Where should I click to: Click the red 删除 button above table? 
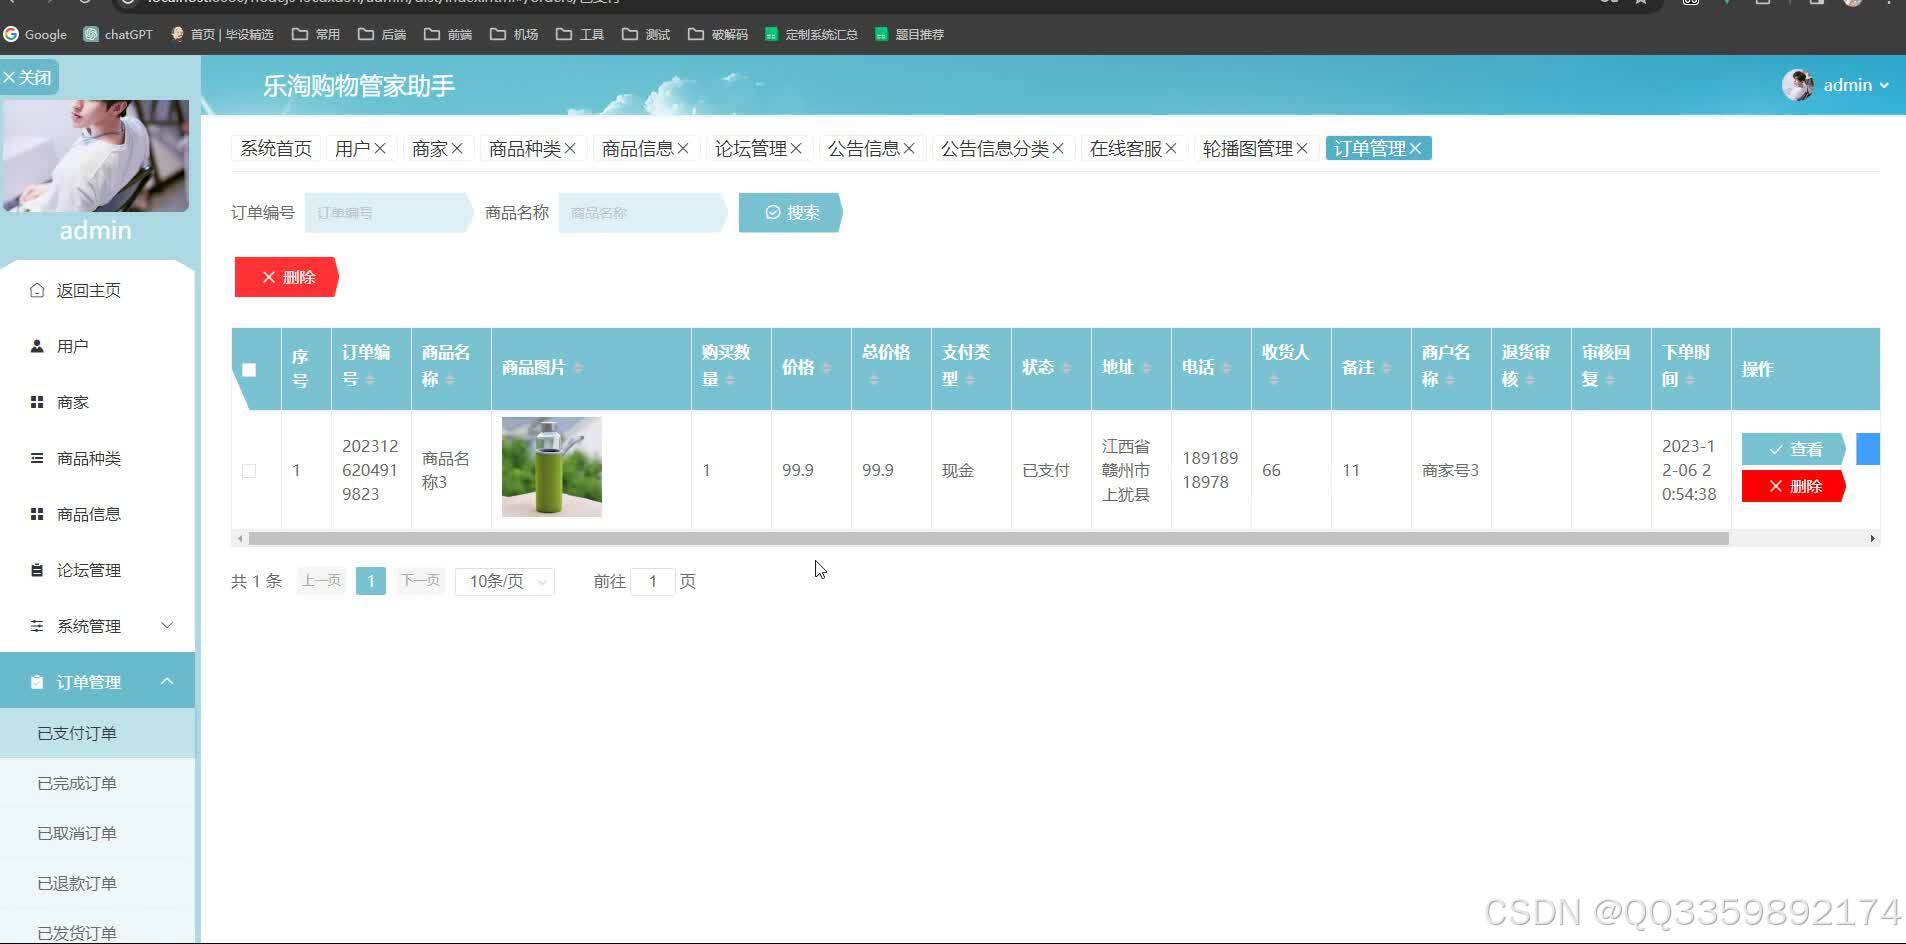[287, 277]
